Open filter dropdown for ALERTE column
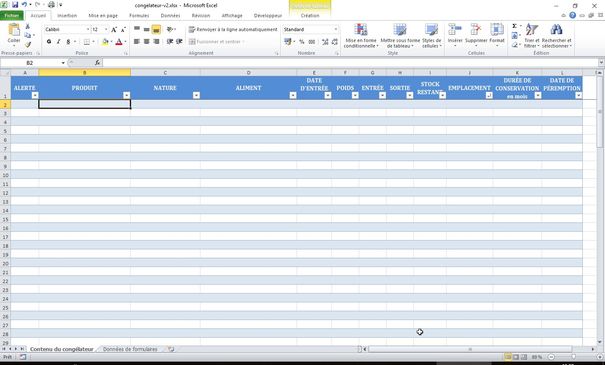This screenshot has height=365, width=605. (35, 95)
